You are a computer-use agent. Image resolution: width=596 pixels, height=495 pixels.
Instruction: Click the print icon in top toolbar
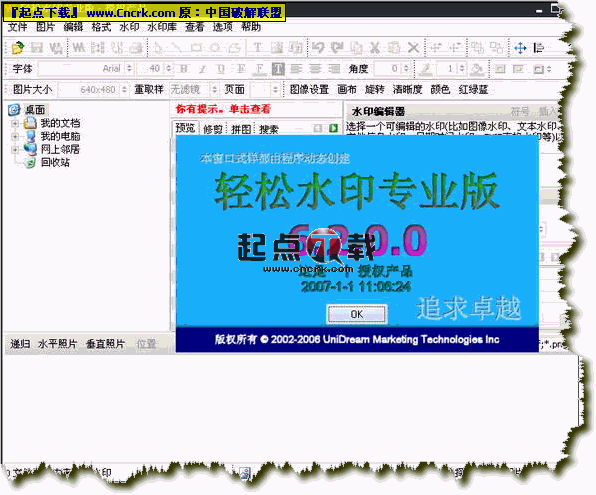click(x=136, y=48)
